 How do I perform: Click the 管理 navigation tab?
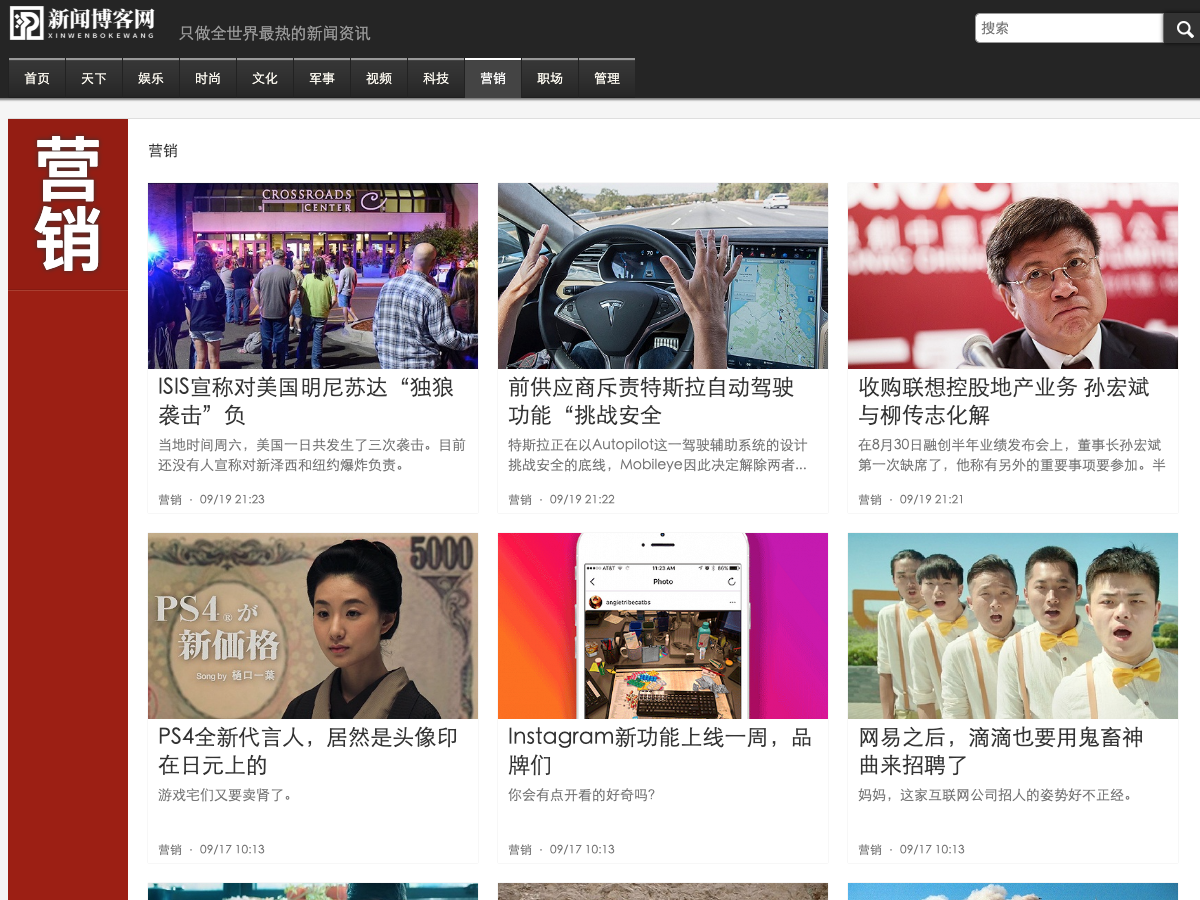tap(607, 79)
